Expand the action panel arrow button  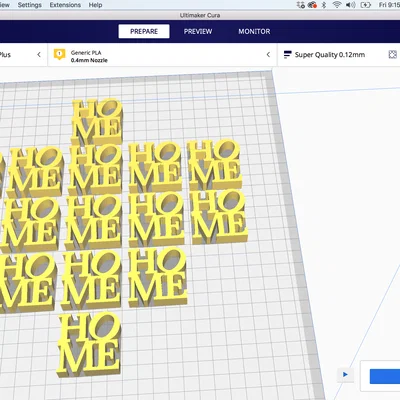pyautogui.click(x=345, y=375)
